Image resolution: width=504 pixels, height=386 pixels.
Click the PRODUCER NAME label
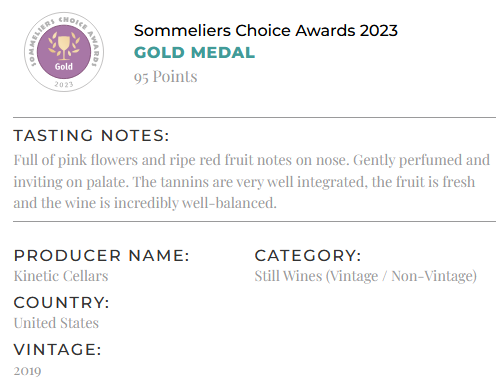coord(101,256)
